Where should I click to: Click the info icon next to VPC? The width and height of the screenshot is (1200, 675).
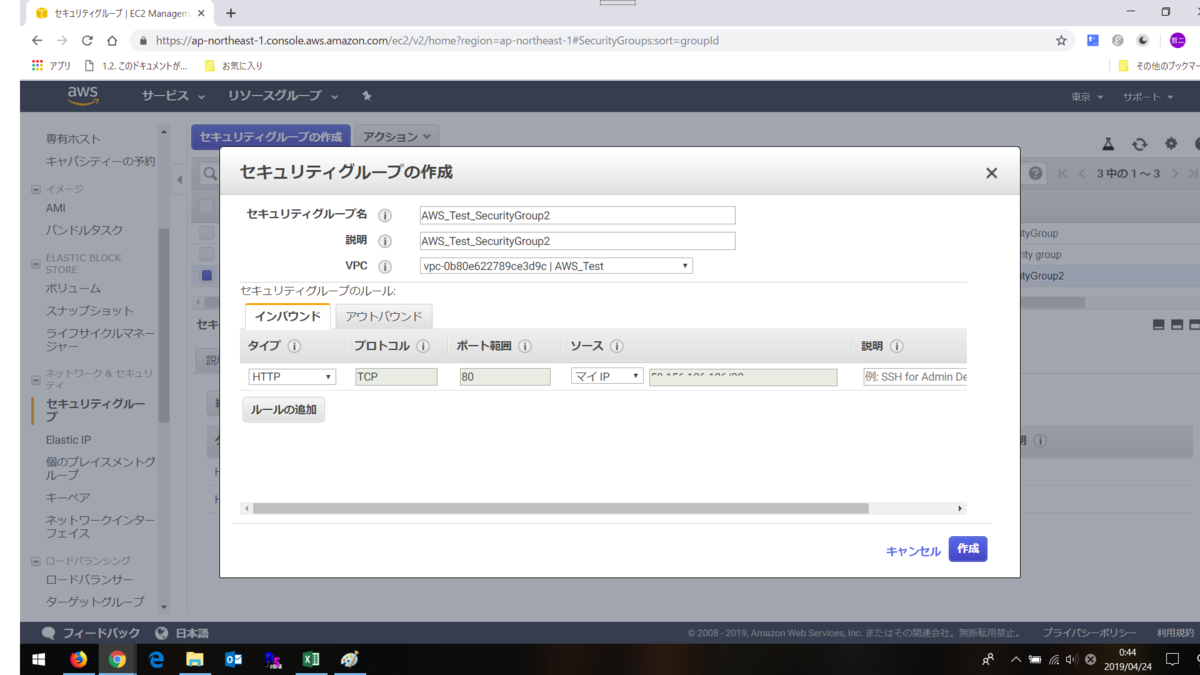click(385, 265)
